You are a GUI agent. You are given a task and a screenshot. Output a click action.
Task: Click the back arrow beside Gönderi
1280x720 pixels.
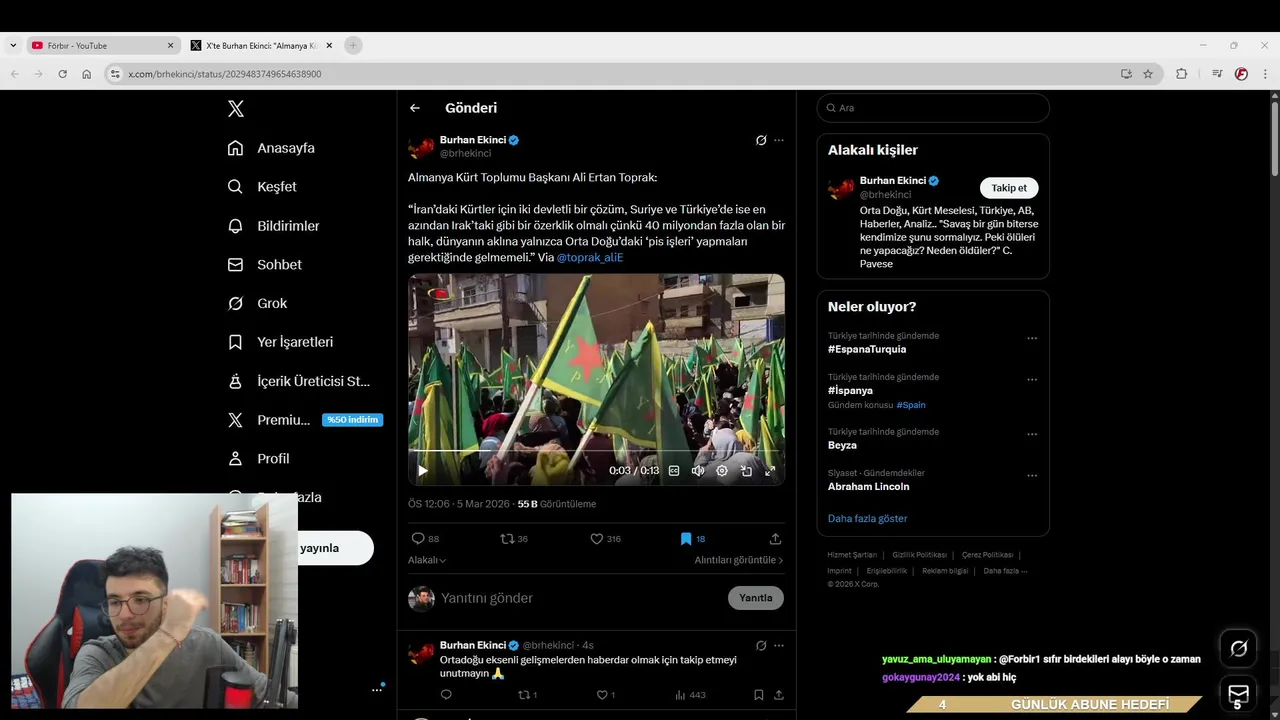pyautogui.click(x=415, y=108)
